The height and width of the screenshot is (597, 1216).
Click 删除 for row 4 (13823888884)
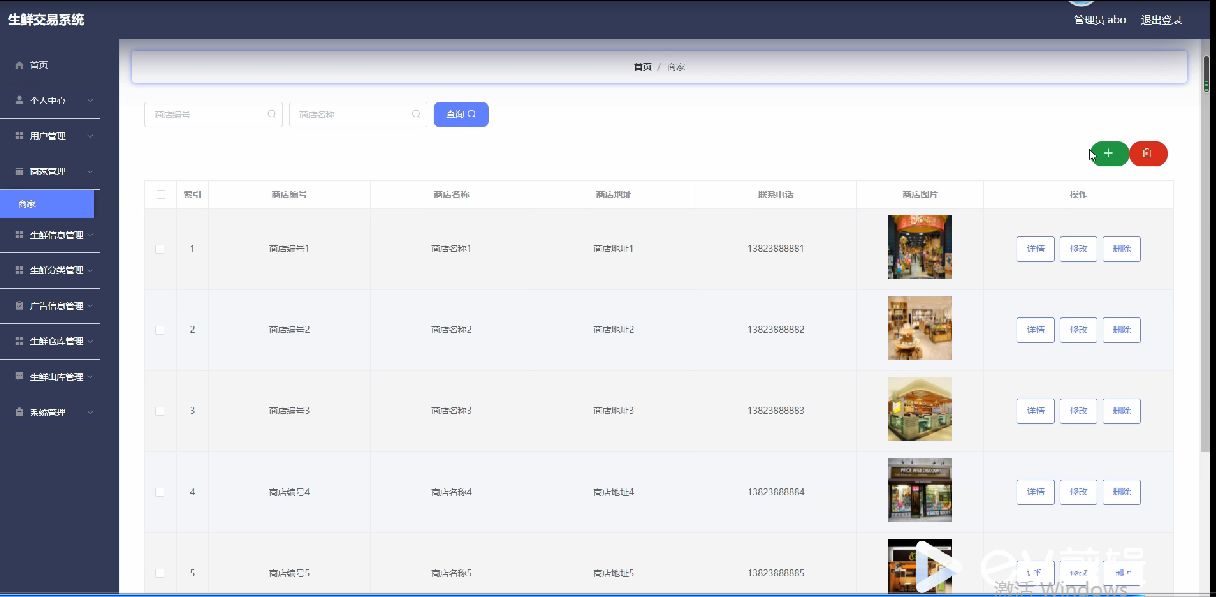click(1121, 491)
